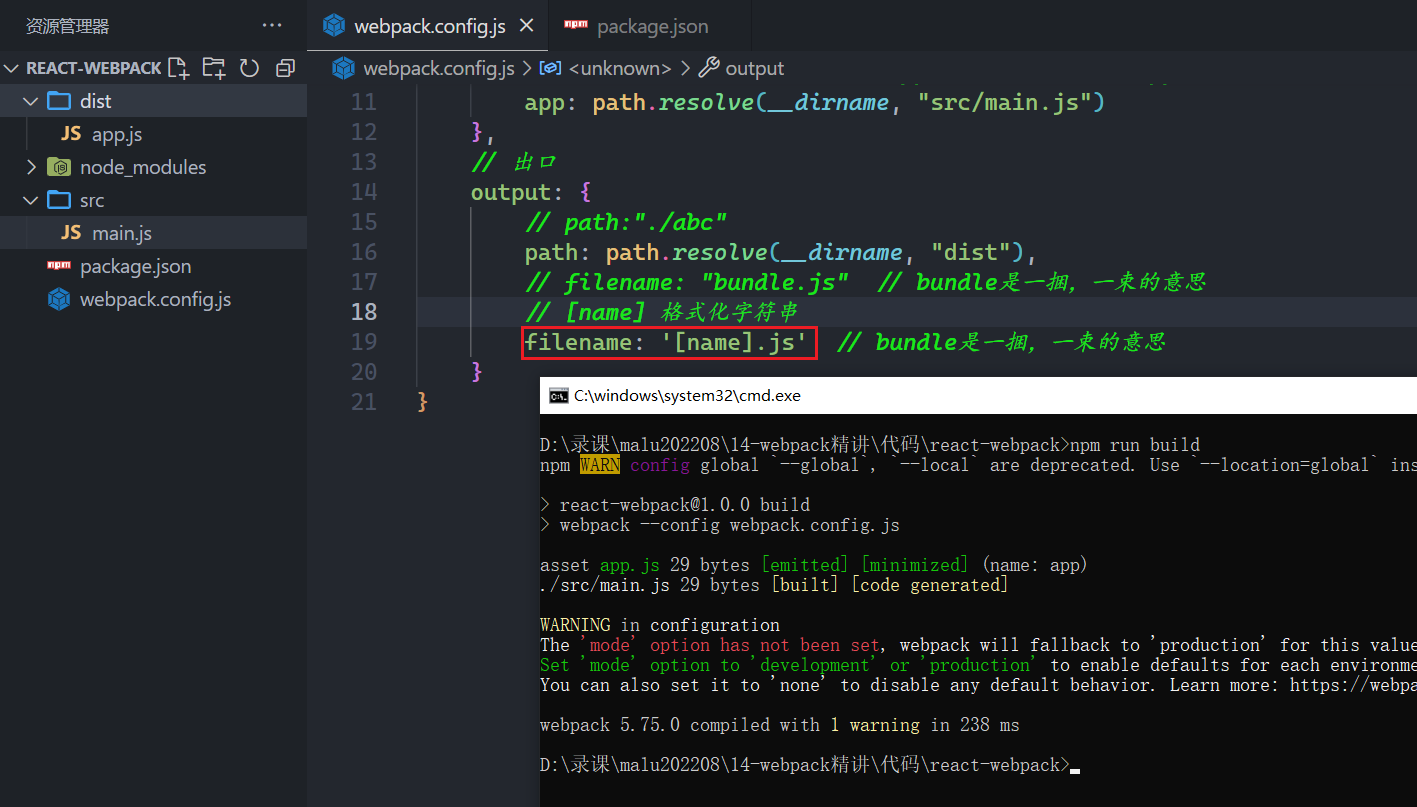Collapse the src folder chevron

30,200
